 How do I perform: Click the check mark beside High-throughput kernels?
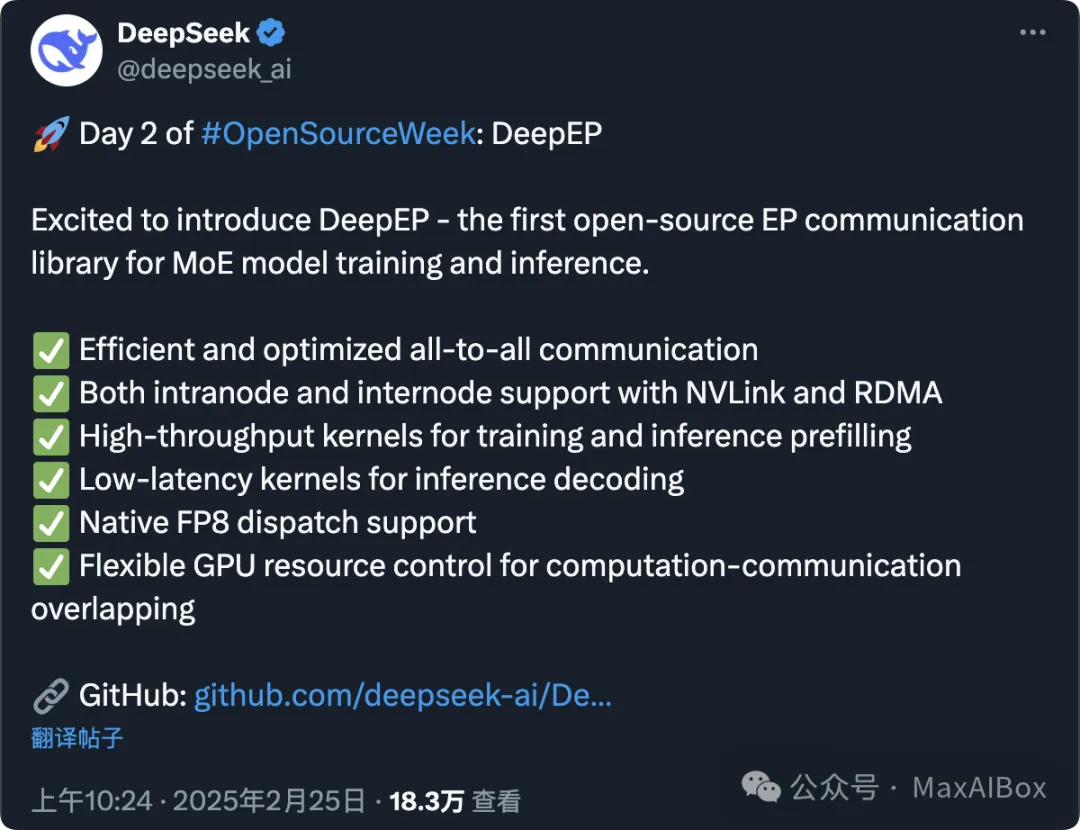click(50, 436)
